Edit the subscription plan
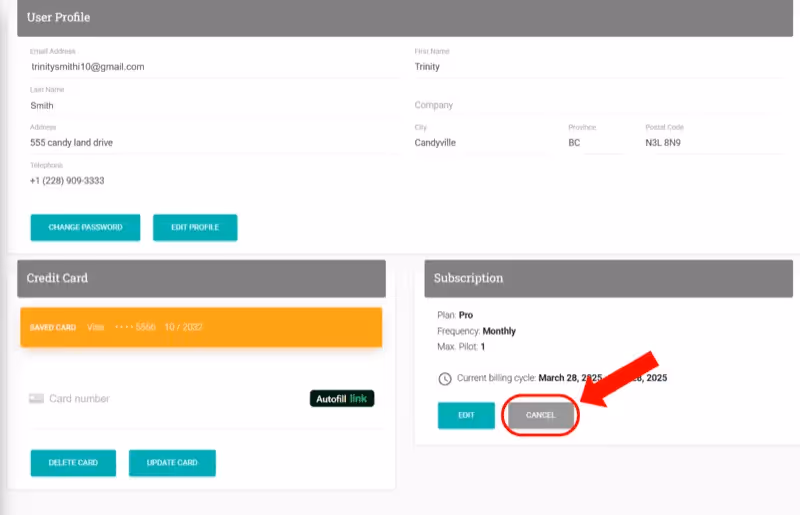The height and width of the screenshot is (515, 800). (466, 415)
